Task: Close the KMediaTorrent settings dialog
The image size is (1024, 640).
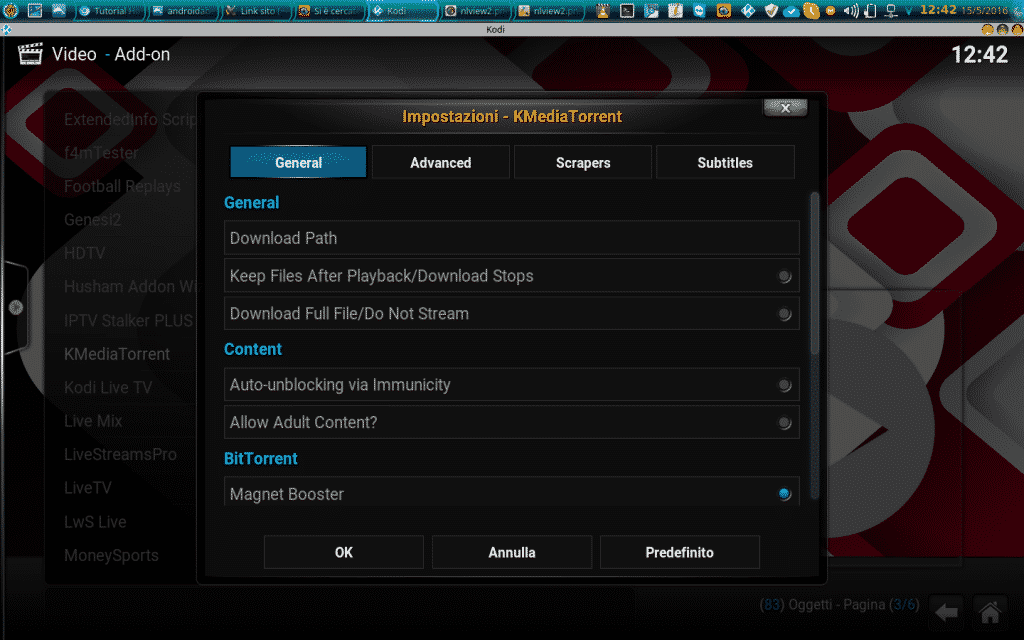Action: coord(785,108)
